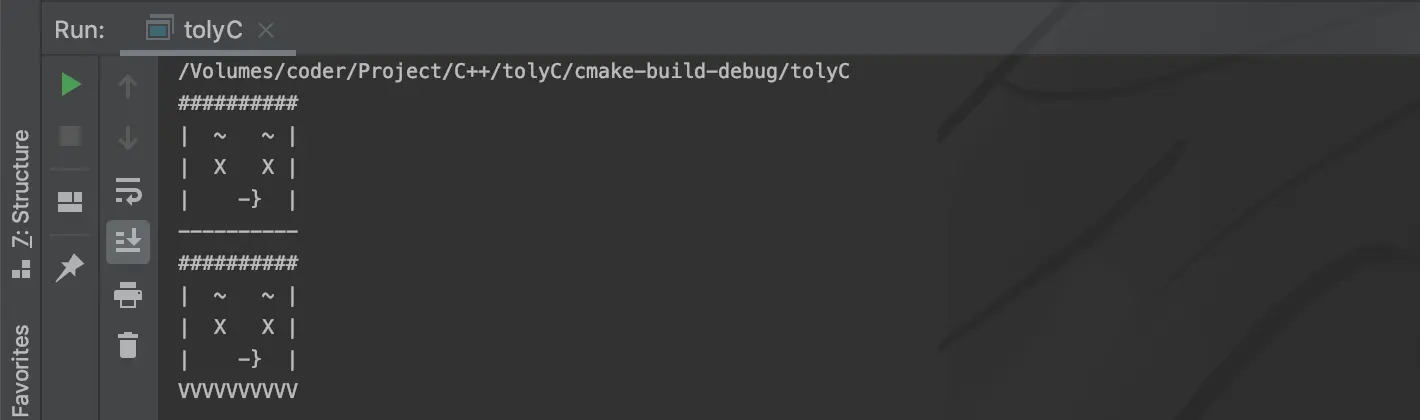Screen dimensions: 1420x420
Task: Restore the Run panel layout
Action: point(70,202)
